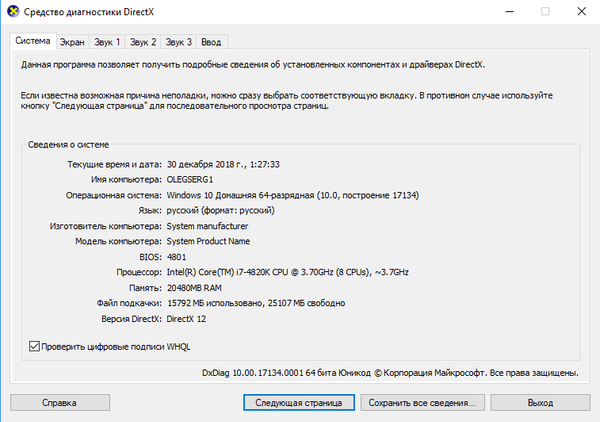
Task: Select the Система tab
Action: tap(33, 41)
